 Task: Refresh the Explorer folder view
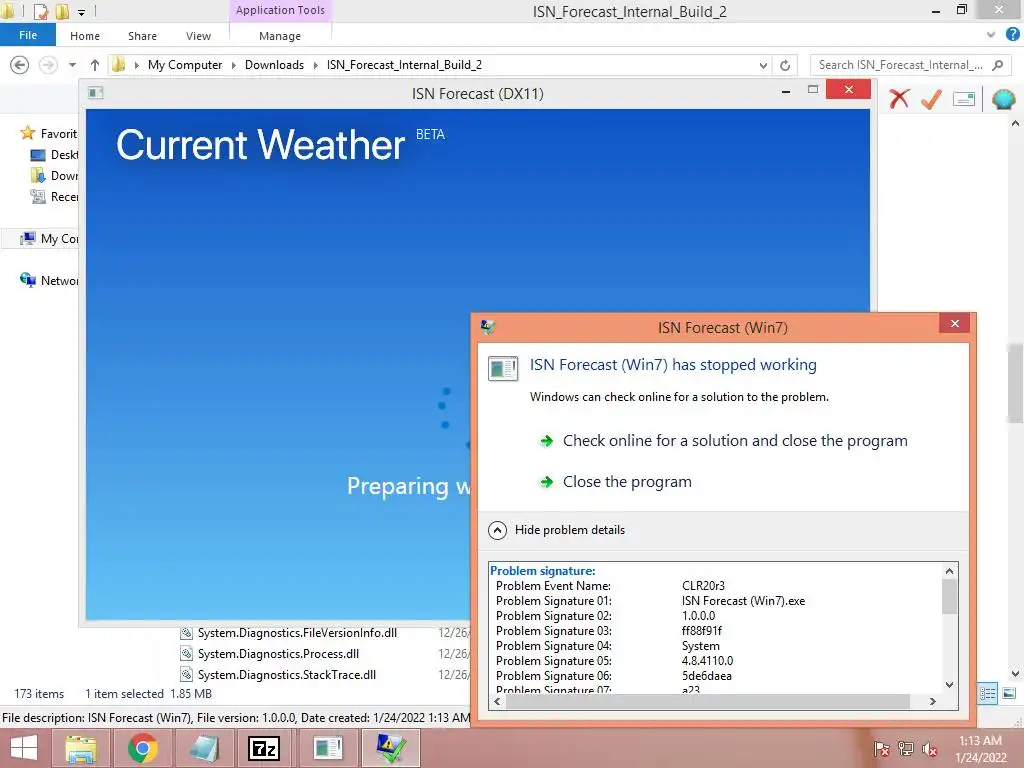pyautogui.click(x=785, y=65)
